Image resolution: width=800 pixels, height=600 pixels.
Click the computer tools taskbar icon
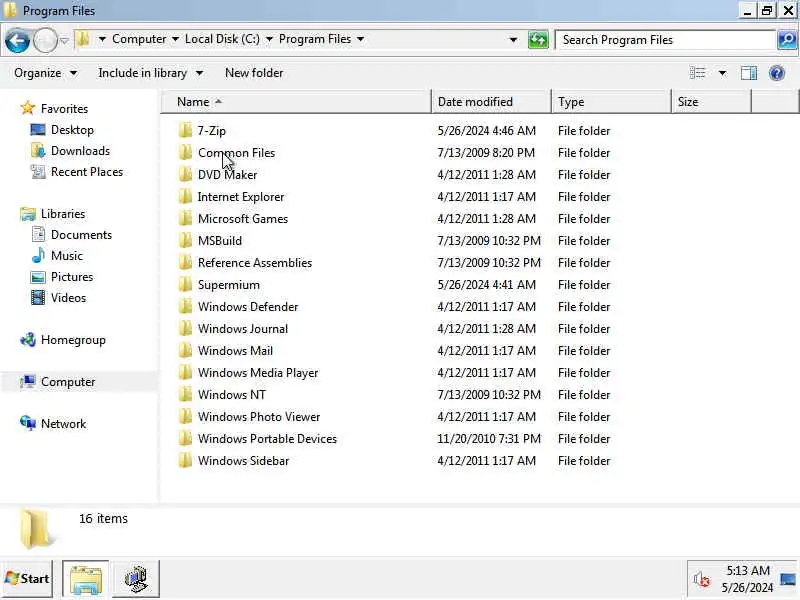(x=136, y=579)
